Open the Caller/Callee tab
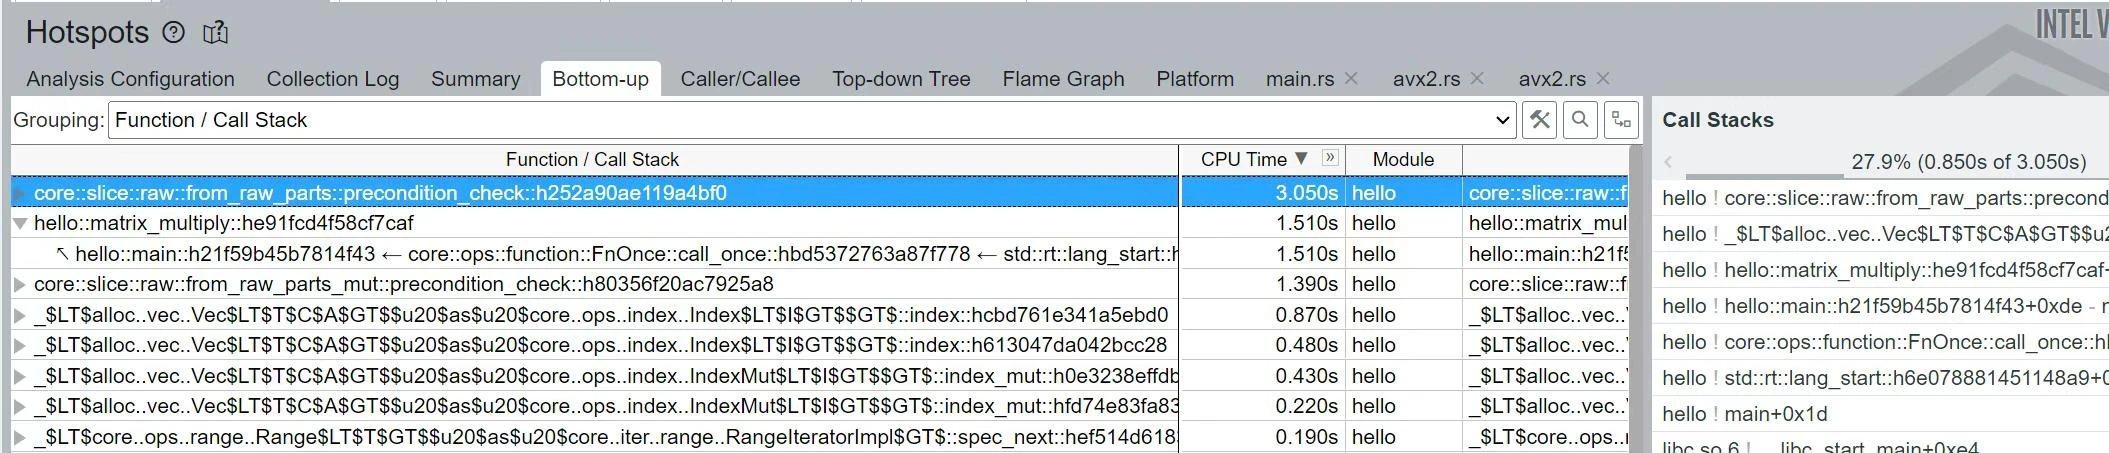 pyautogui.click(x=740, y=79)
